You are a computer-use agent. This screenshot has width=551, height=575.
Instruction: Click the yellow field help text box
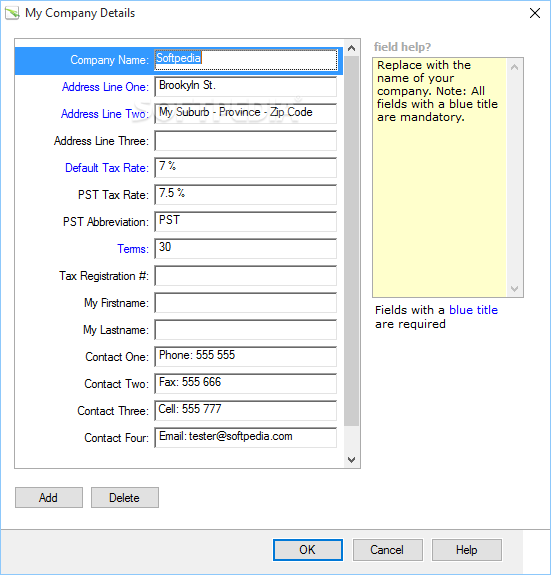(x=440, y=177)
